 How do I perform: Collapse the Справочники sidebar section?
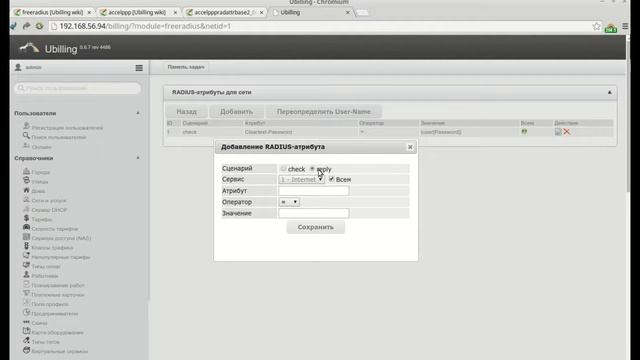pyautogui.click(x=138, y=158)
